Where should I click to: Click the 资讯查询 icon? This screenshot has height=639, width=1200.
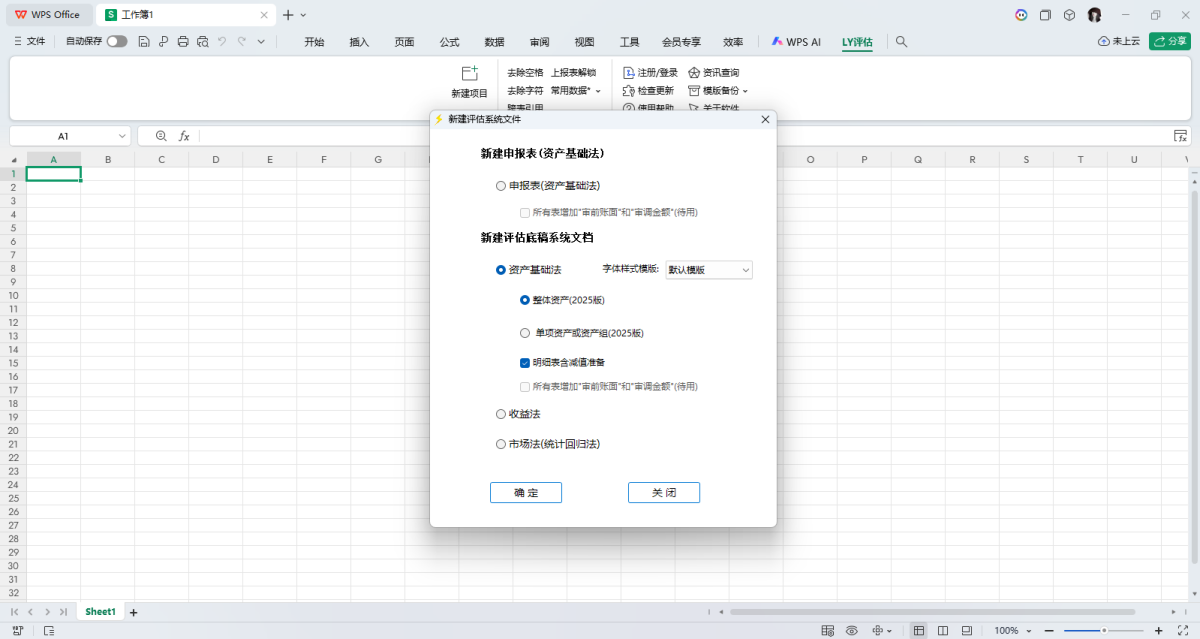[x=719, y=72]
